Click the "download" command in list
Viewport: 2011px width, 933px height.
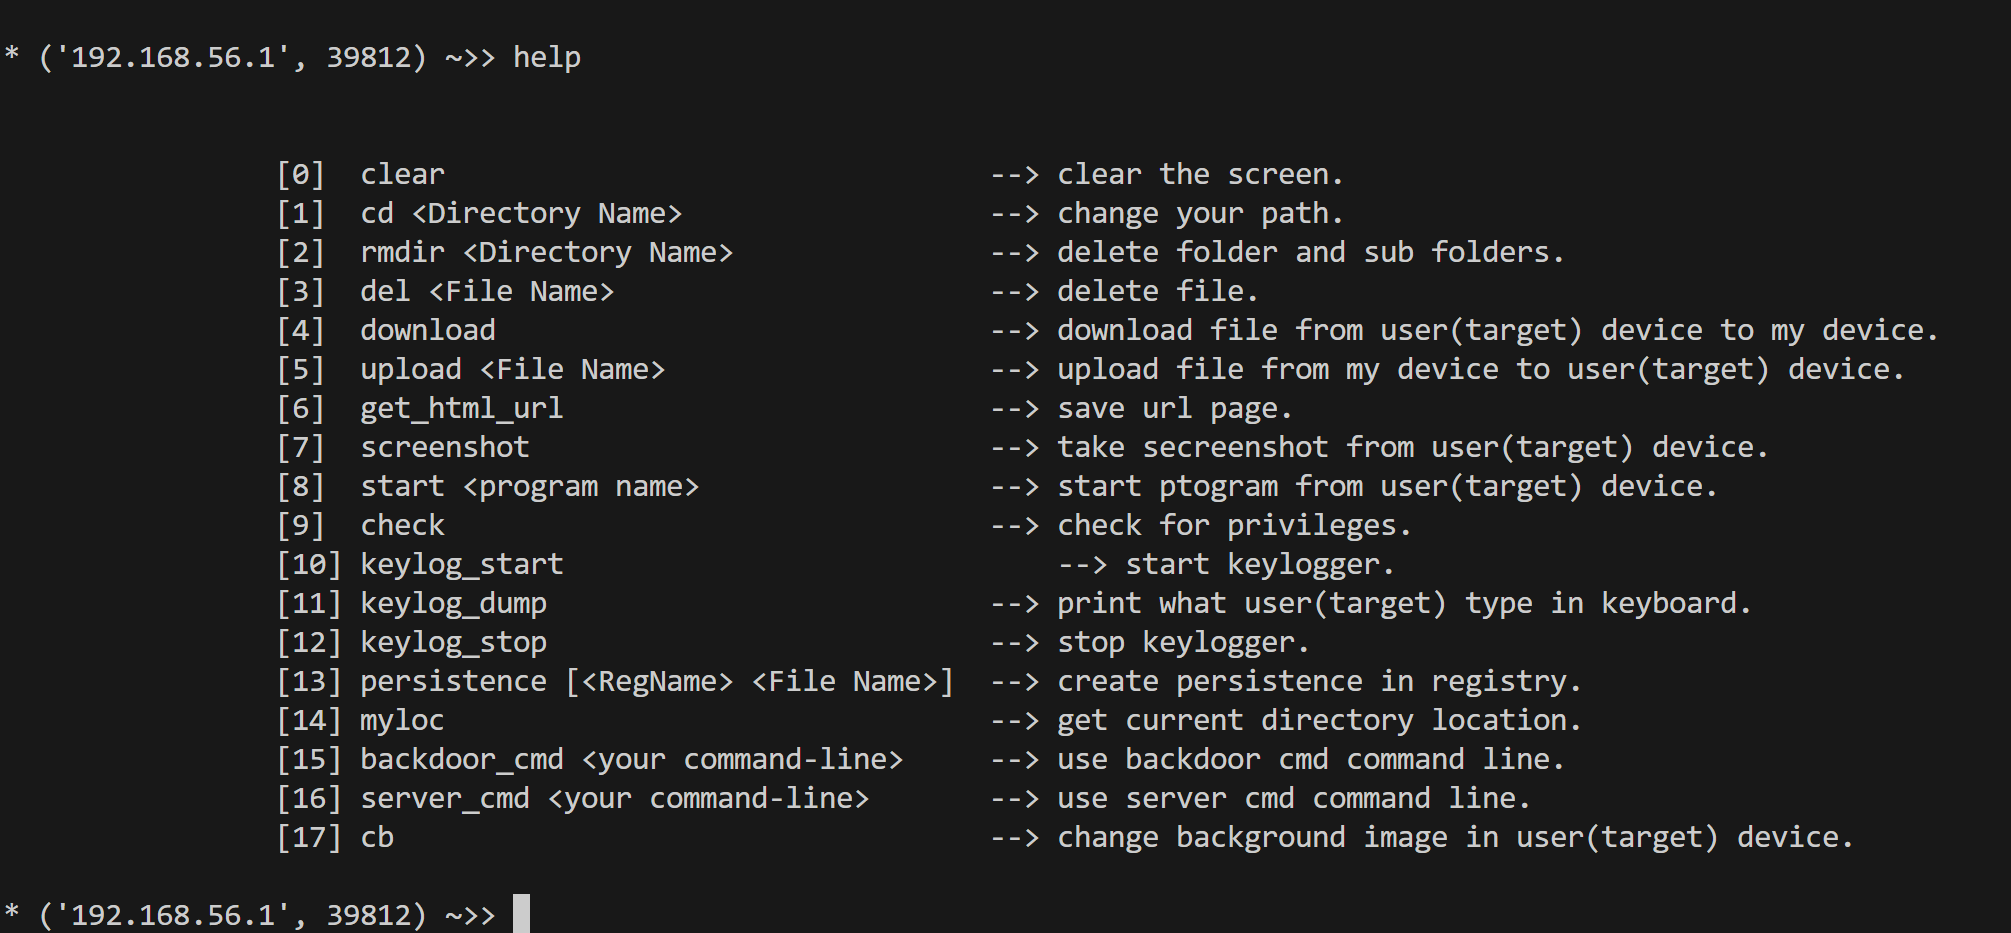pyautogui.click(x=428, y=330)
